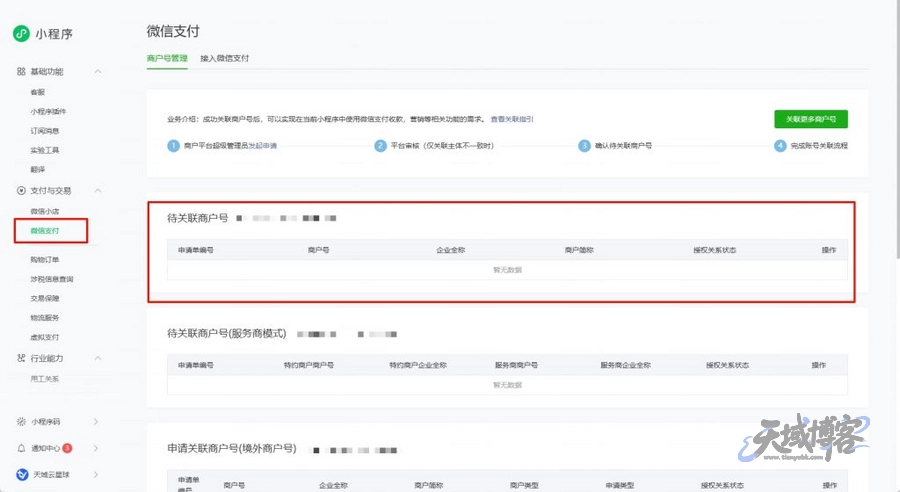Viewport: 900px width, 492px height.
Task: Click the 发起申请 link in step 1
Action: (262, 146)
